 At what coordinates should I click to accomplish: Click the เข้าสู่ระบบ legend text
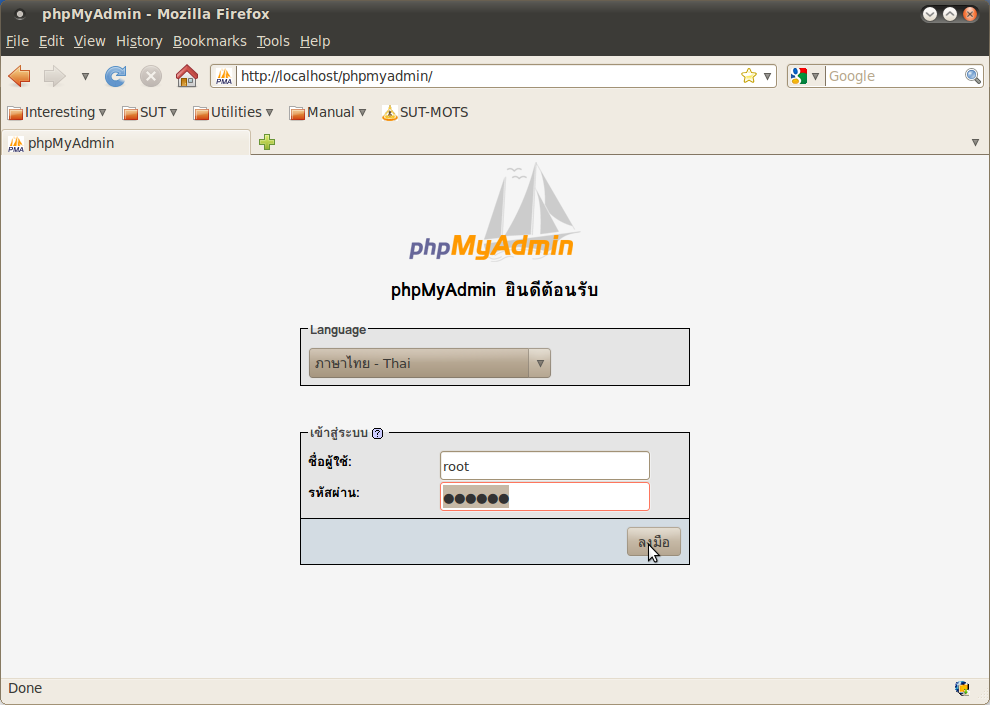338,434
